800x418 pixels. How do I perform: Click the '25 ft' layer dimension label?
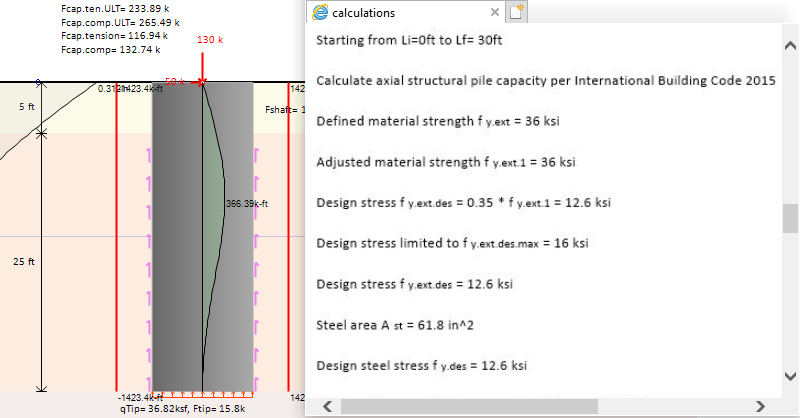24,261
